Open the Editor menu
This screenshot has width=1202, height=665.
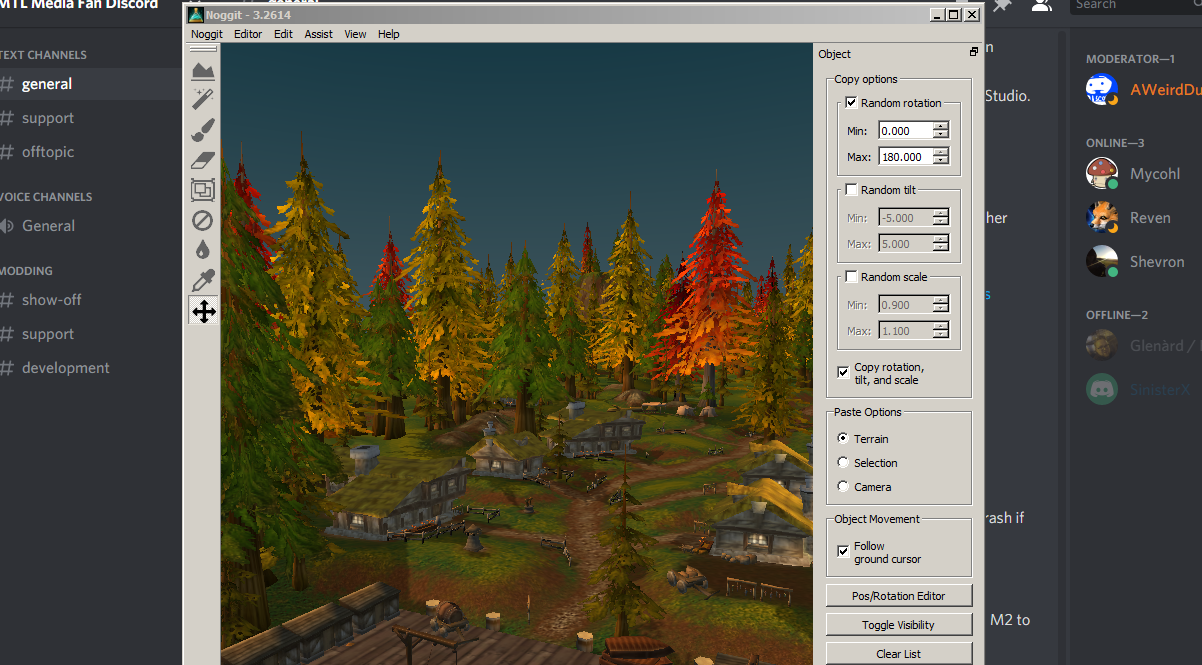pos(248,34)
